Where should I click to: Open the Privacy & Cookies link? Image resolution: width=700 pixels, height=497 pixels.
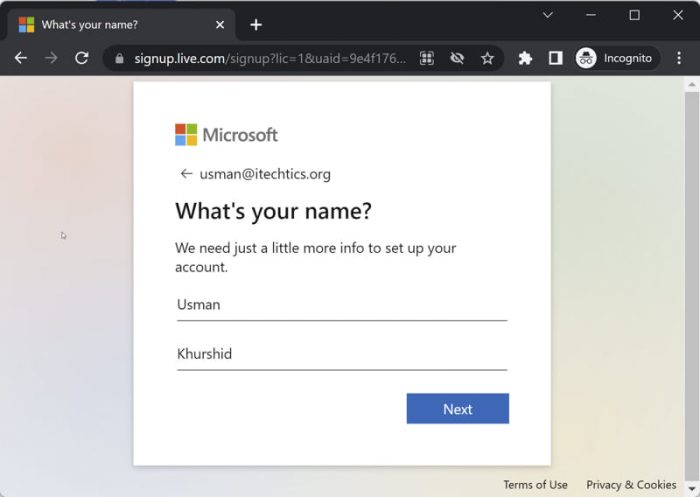[631, 484]
